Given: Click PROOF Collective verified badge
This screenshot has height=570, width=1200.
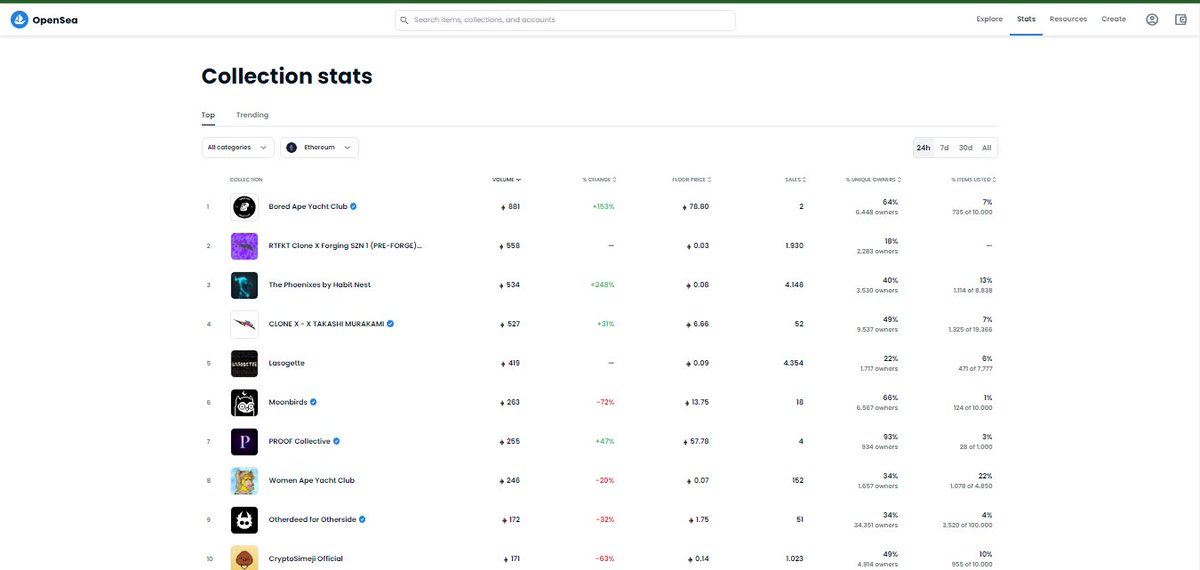Looking at the screenshot, I should click(337, 441).
